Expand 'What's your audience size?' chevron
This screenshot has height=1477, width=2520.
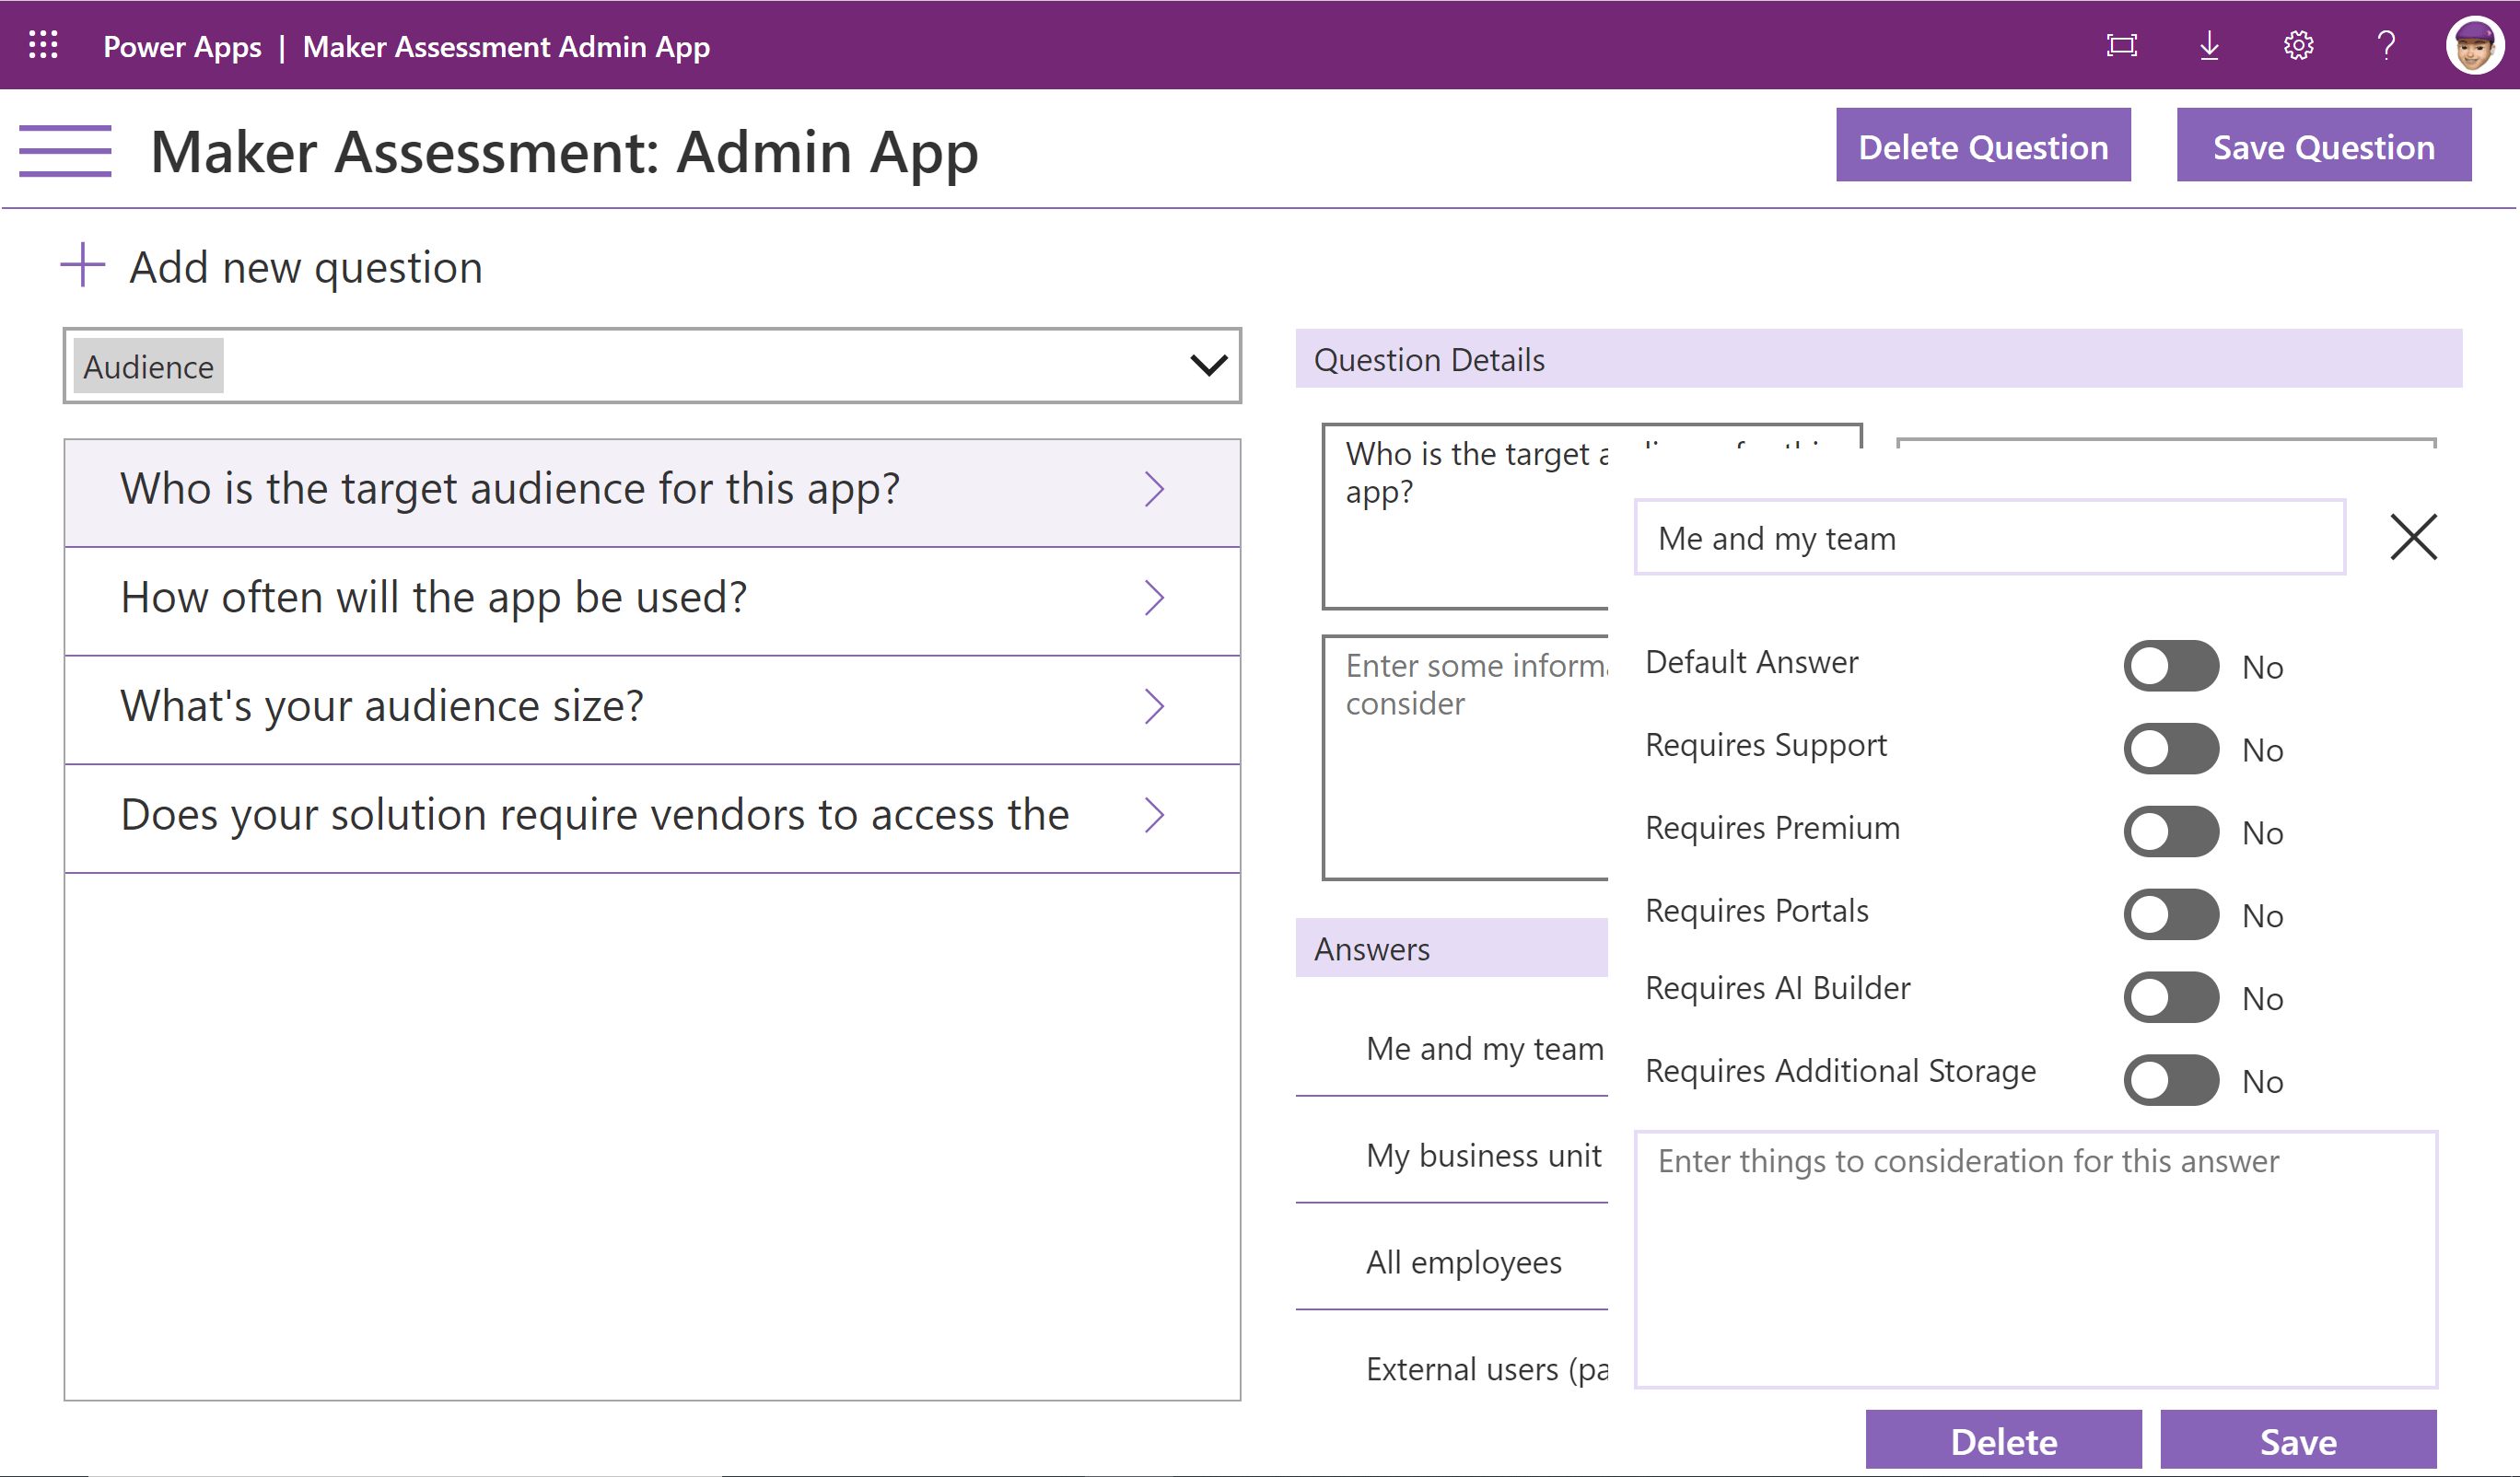(x=1154, y=707)
